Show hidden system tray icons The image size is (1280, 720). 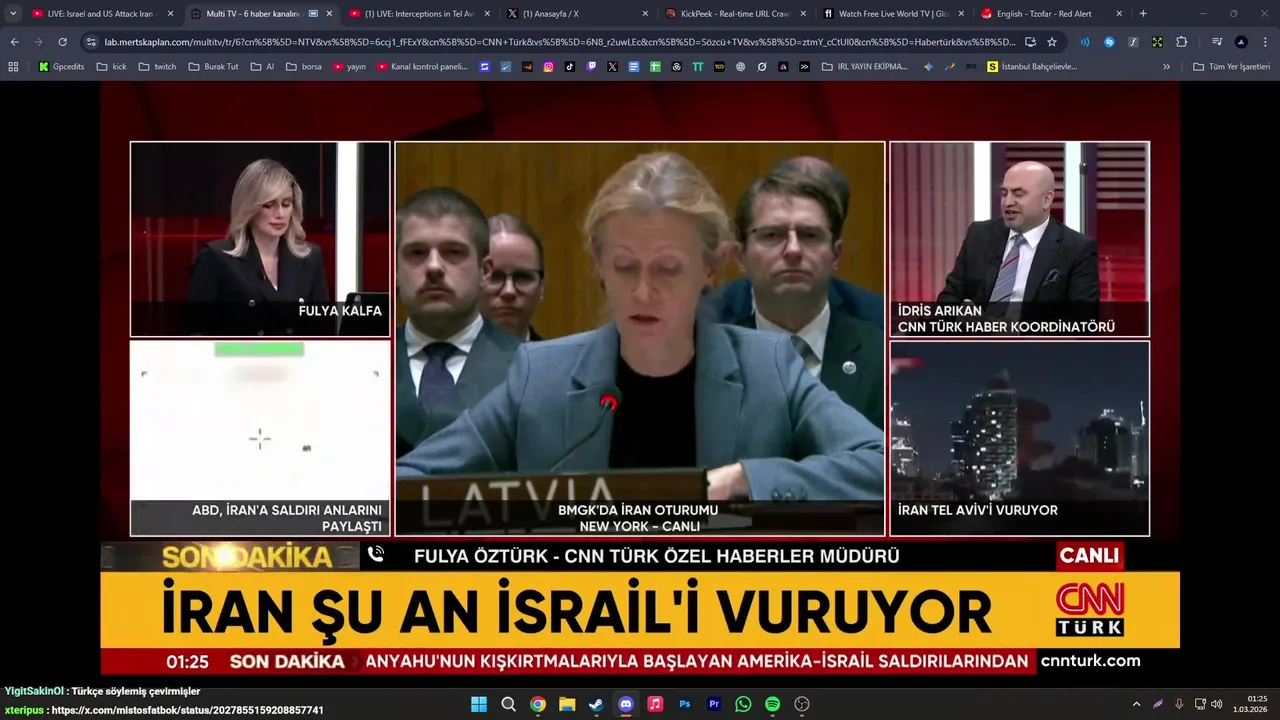coord(1136,704)
